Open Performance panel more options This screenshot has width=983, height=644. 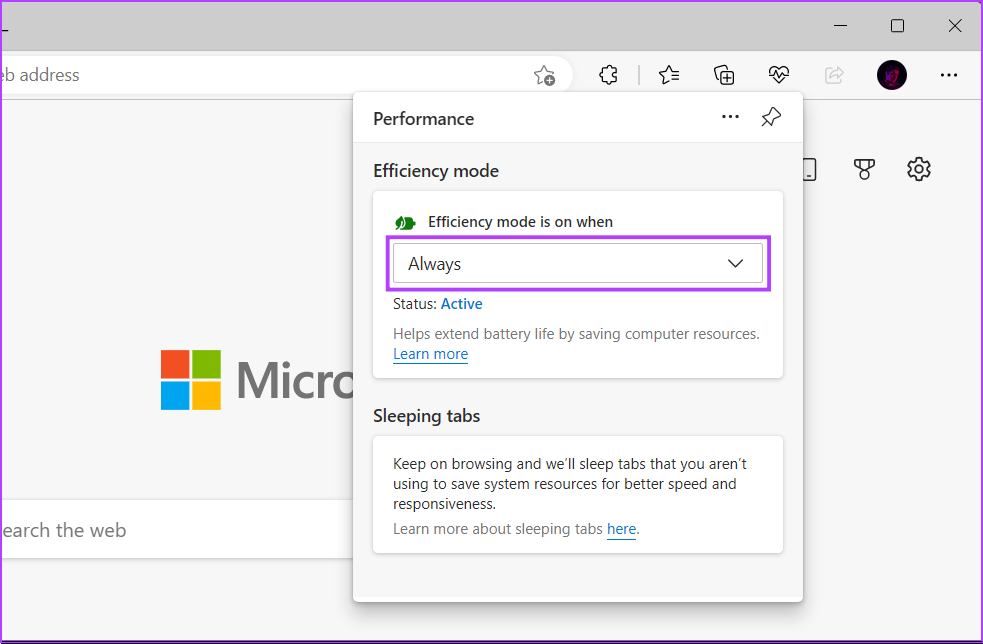(730, 117)
